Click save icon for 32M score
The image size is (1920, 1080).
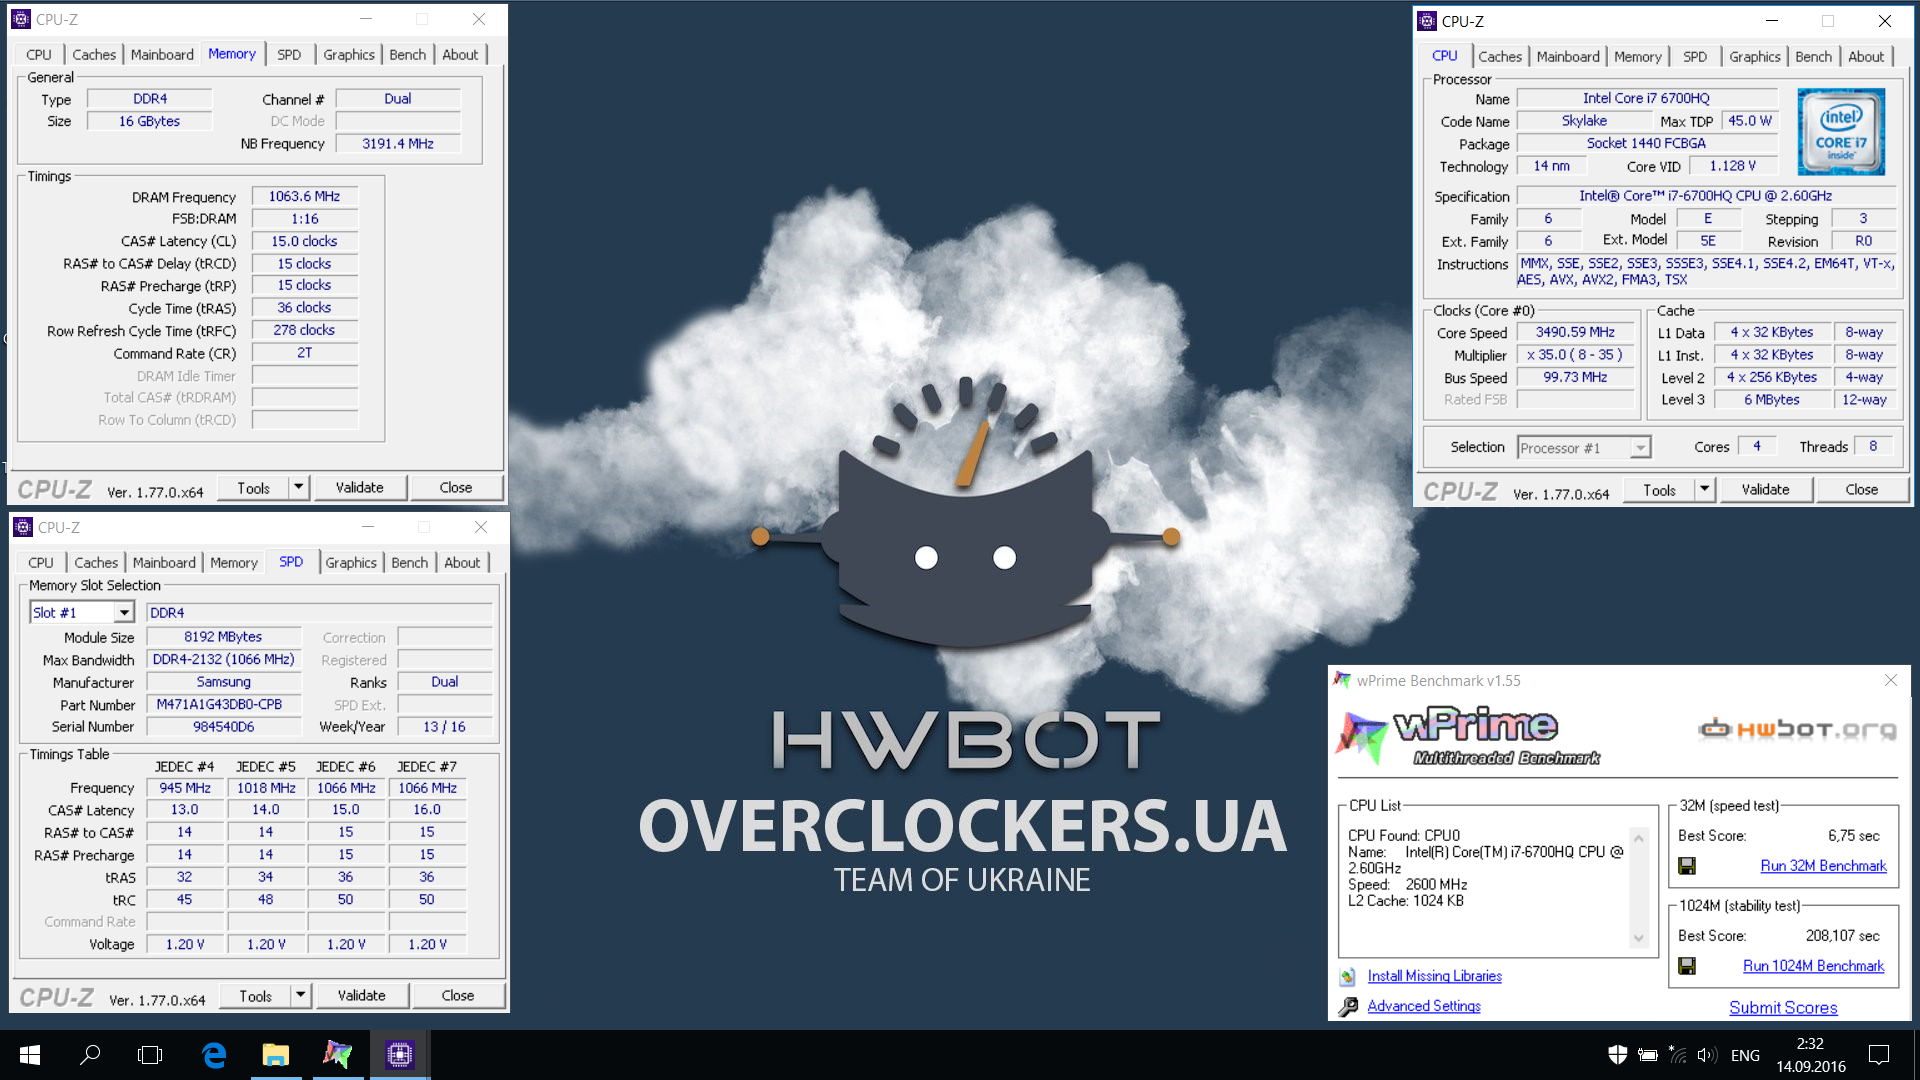pos(1687,866)
